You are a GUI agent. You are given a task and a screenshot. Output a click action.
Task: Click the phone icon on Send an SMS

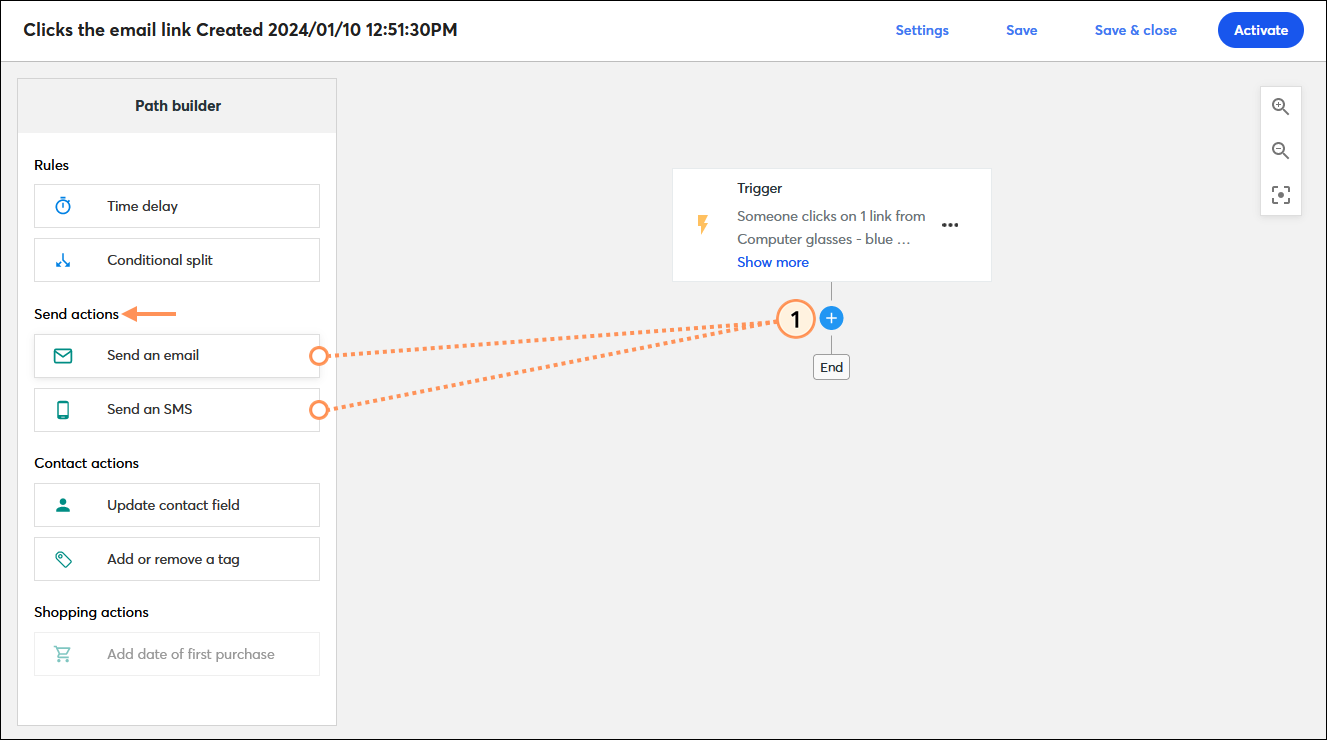point(63,410)
